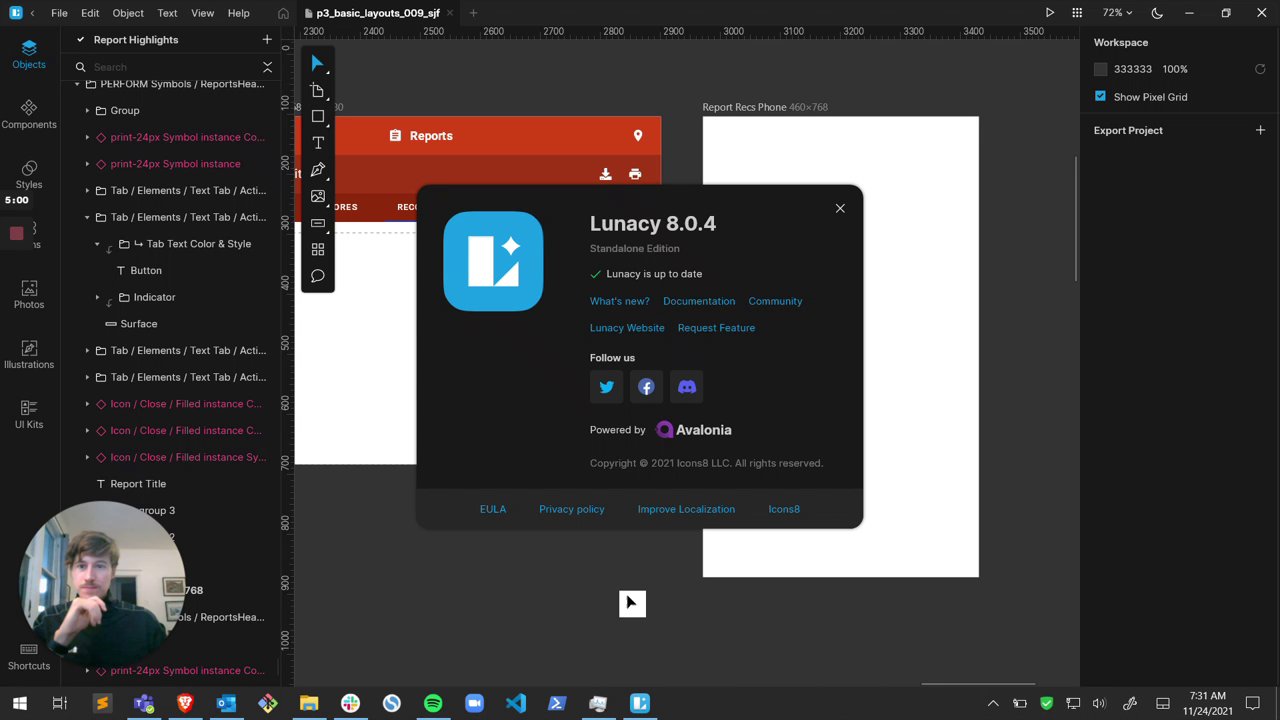Expand the Icon / Close / Filled instance Sy... layer

(87, 457)
